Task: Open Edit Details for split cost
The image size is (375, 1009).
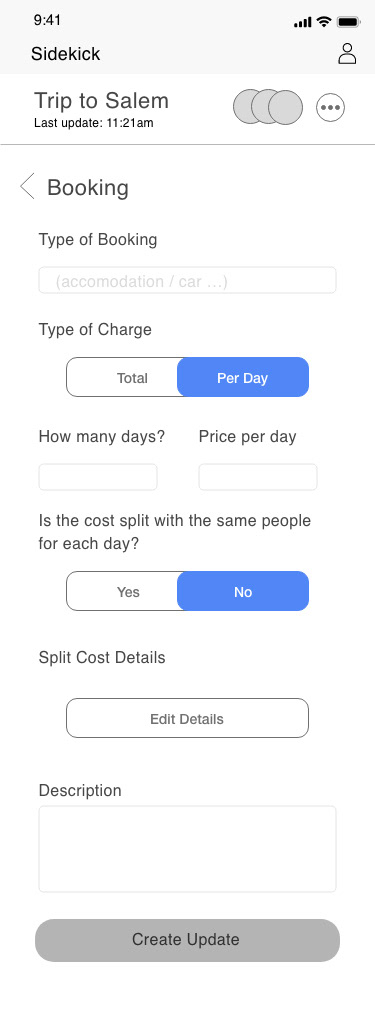Action: (x=187, y=718)
